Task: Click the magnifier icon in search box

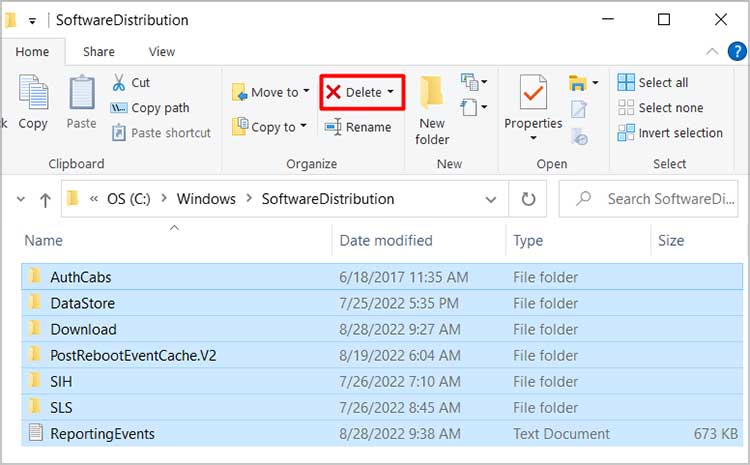Action: [x=583, y=198]
